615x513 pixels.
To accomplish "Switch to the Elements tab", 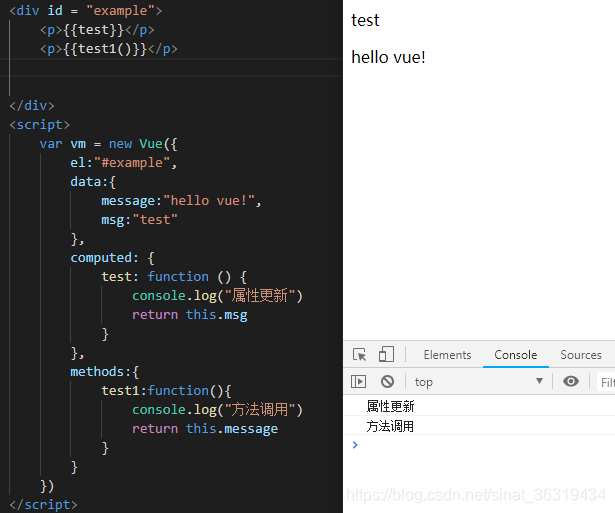I will point(447,355).
